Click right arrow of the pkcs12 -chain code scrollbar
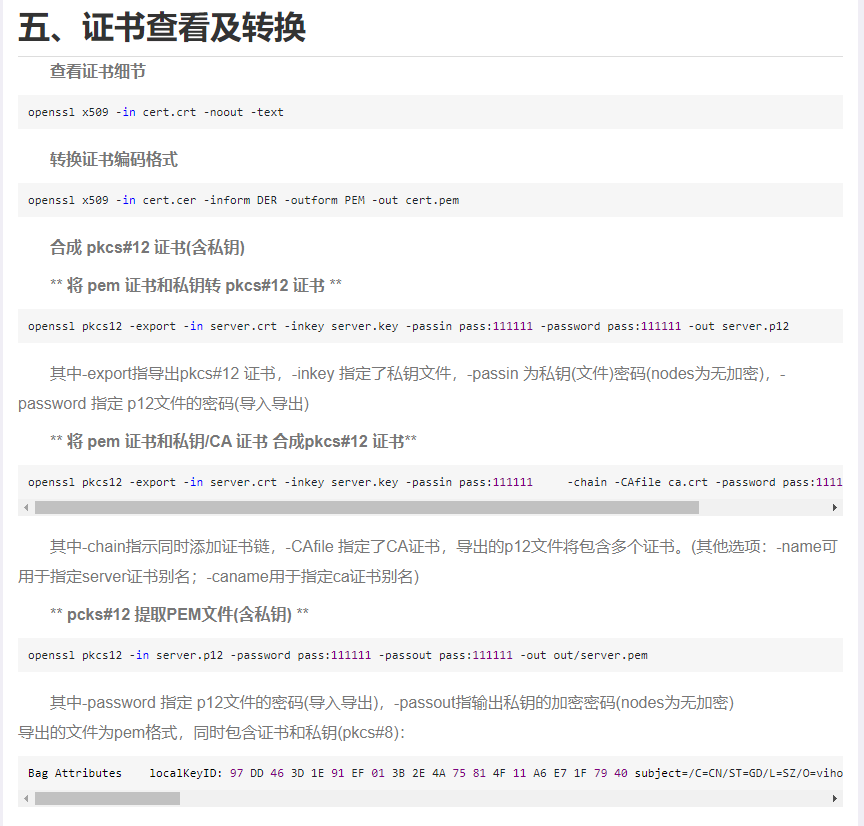The image size is (864, 826). click(x=835, y=508)
